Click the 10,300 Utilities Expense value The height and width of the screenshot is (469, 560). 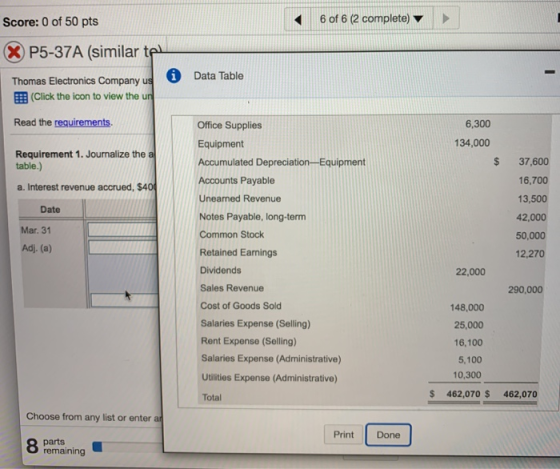[x=467, y=375]
